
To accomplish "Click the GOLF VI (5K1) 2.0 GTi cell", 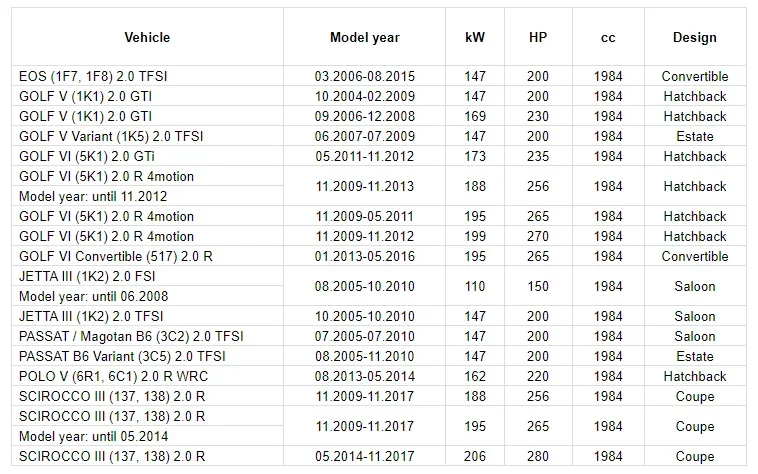I will [x=147, y=157].
